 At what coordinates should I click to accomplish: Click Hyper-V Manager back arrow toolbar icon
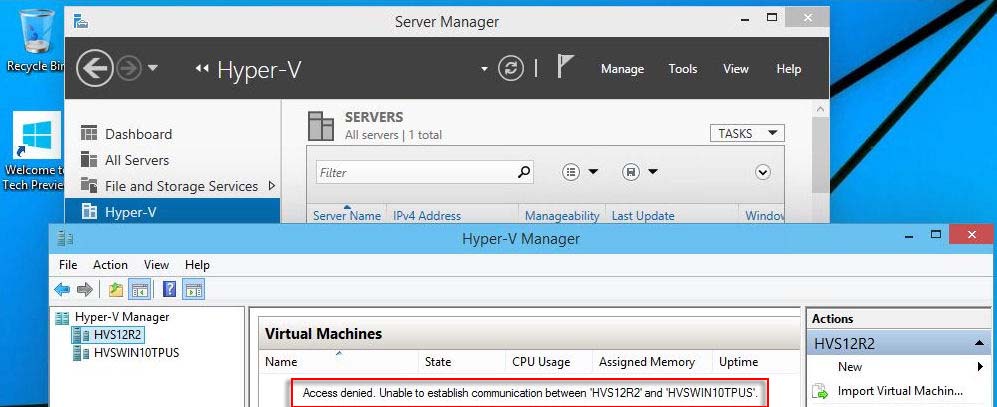(x=62, y=290)
